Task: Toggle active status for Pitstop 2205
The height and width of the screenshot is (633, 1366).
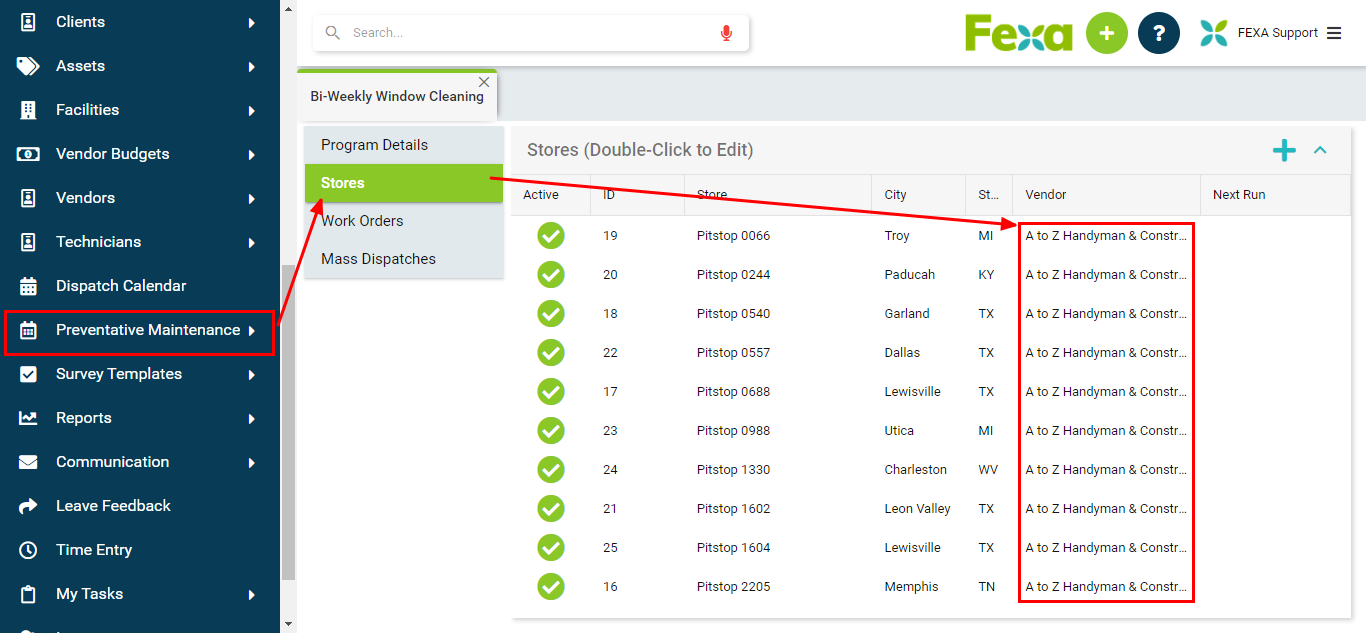Action: (551, 587)
